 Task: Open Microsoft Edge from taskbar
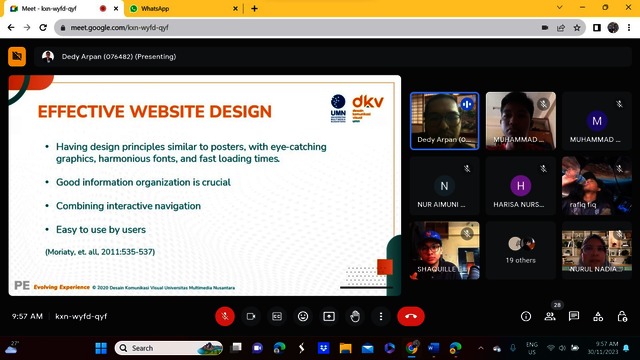click(280, 348)
